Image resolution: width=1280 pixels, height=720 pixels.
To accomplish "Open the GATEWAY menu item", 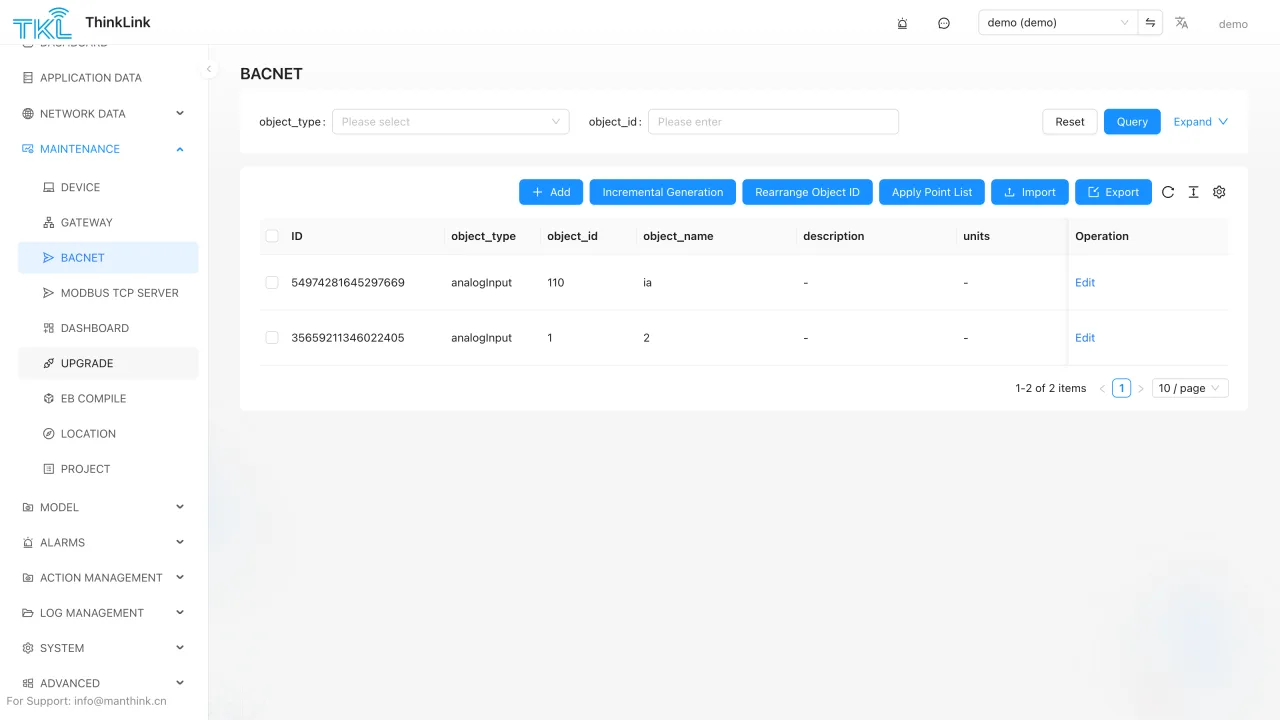I will point(108,222).
